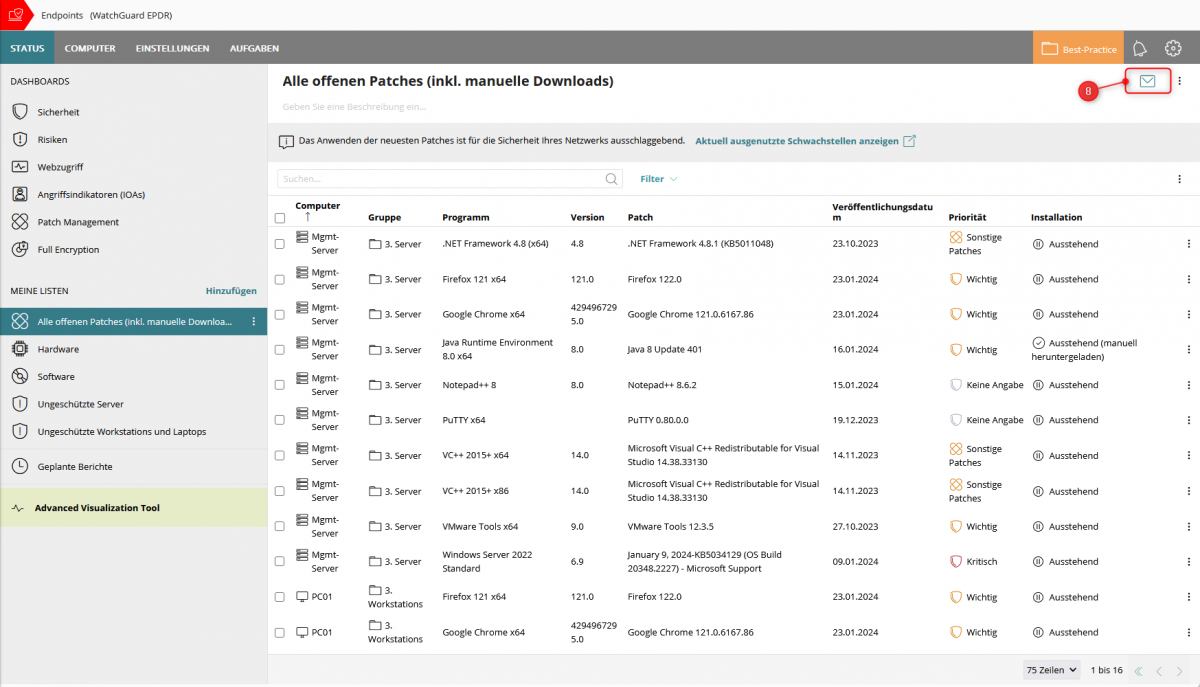
Task: Open the AUFGABEN menu
Action: (x=254, y=47)
